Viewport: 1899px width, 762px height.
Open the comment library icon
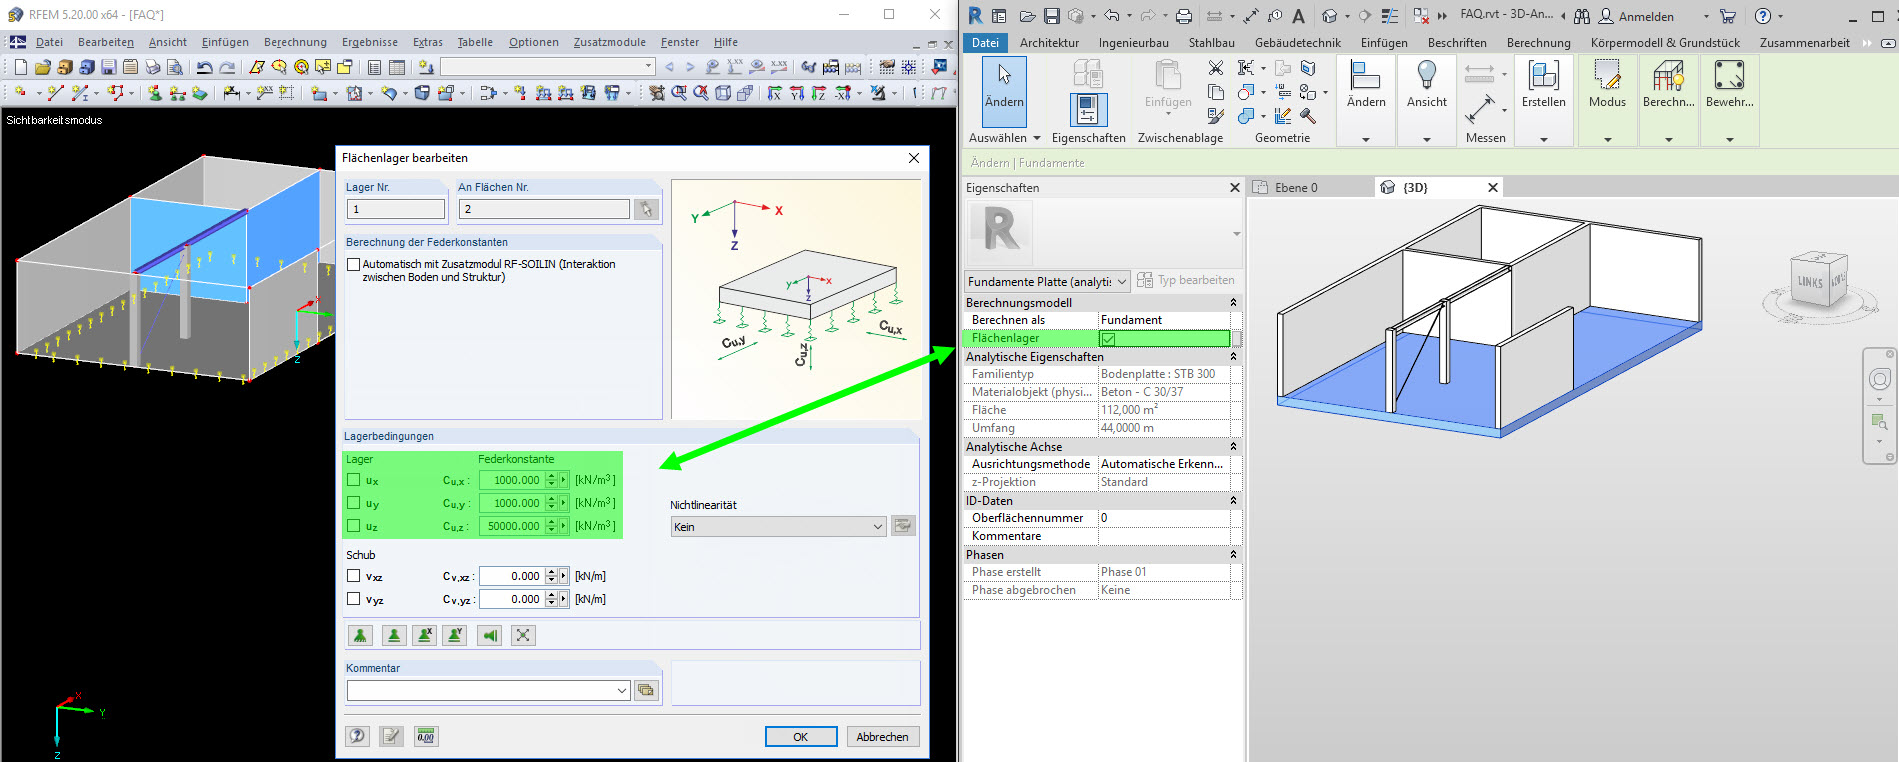tap(646, 690)
